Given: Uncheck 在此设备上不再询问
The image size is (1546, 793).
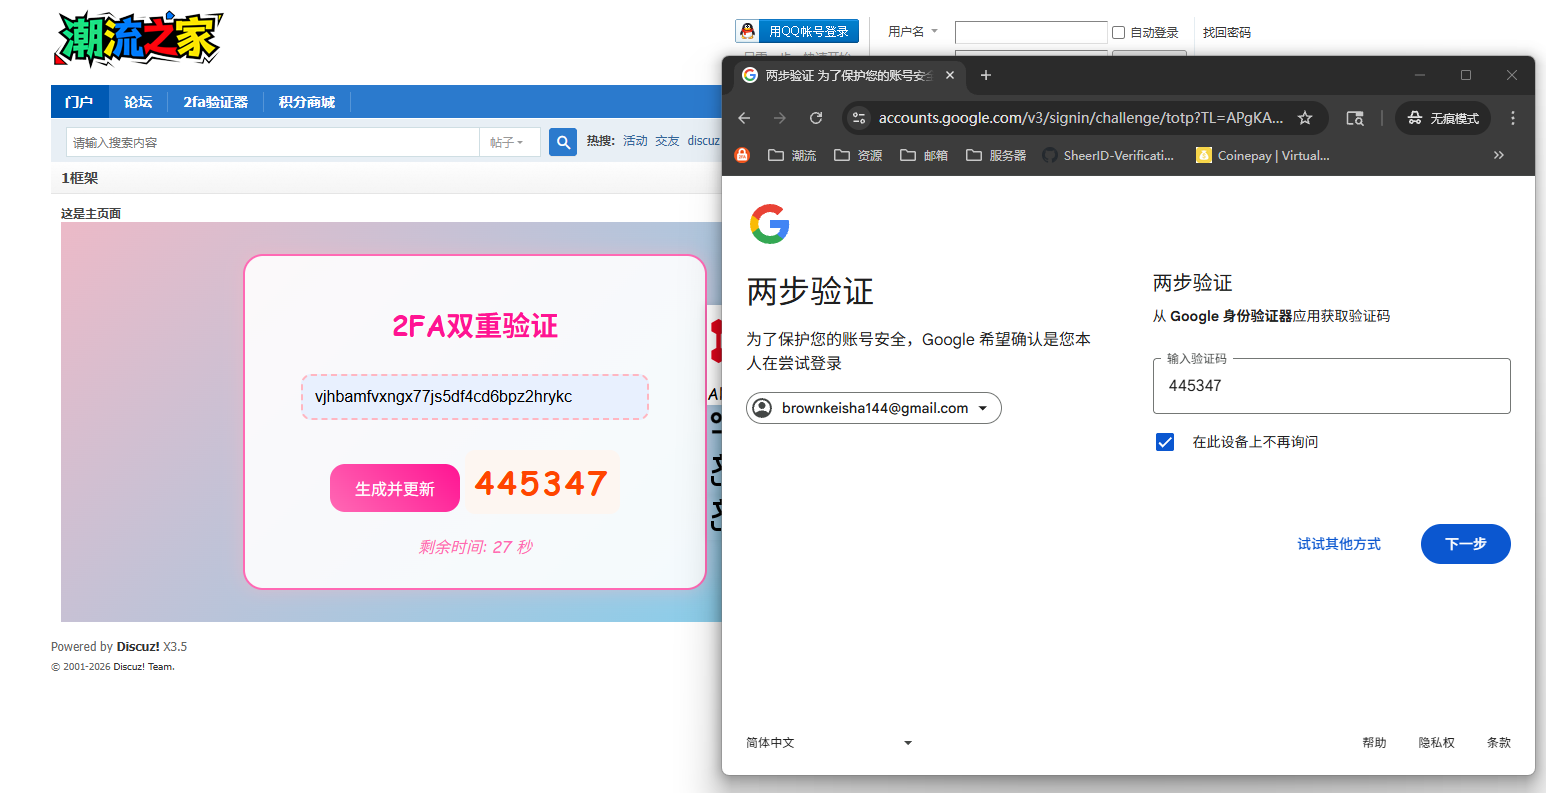Looking at the screenshot, I should click(1164, 441).
